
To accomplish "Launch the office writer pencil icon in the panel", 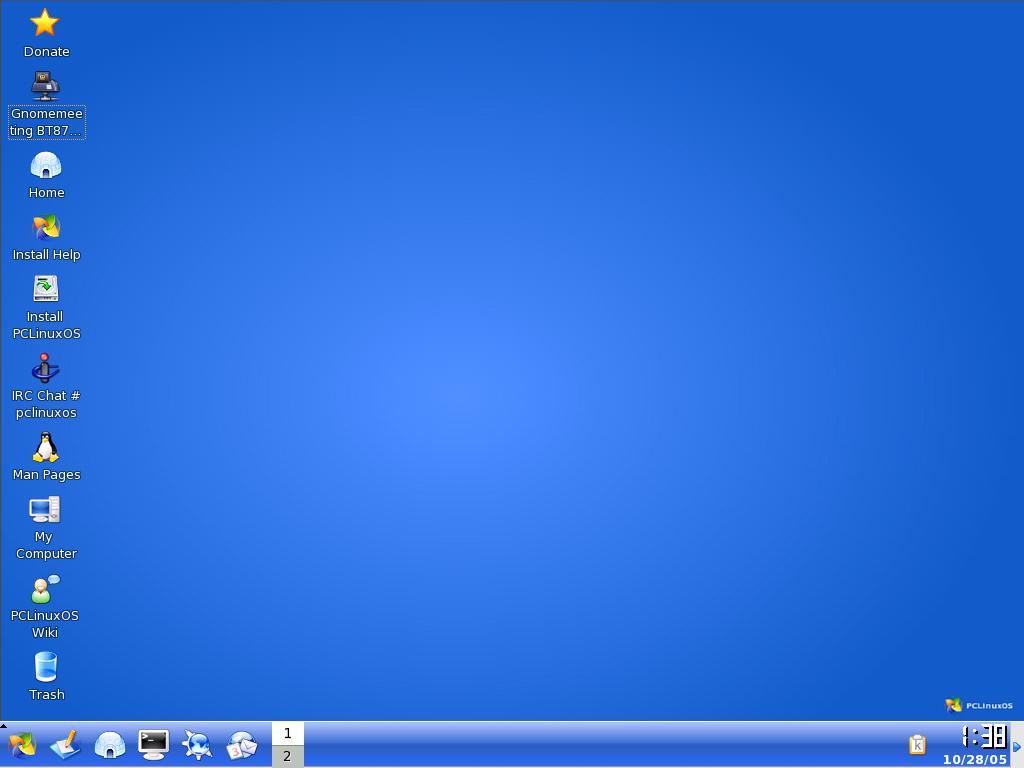I will [x=65, y=745].
